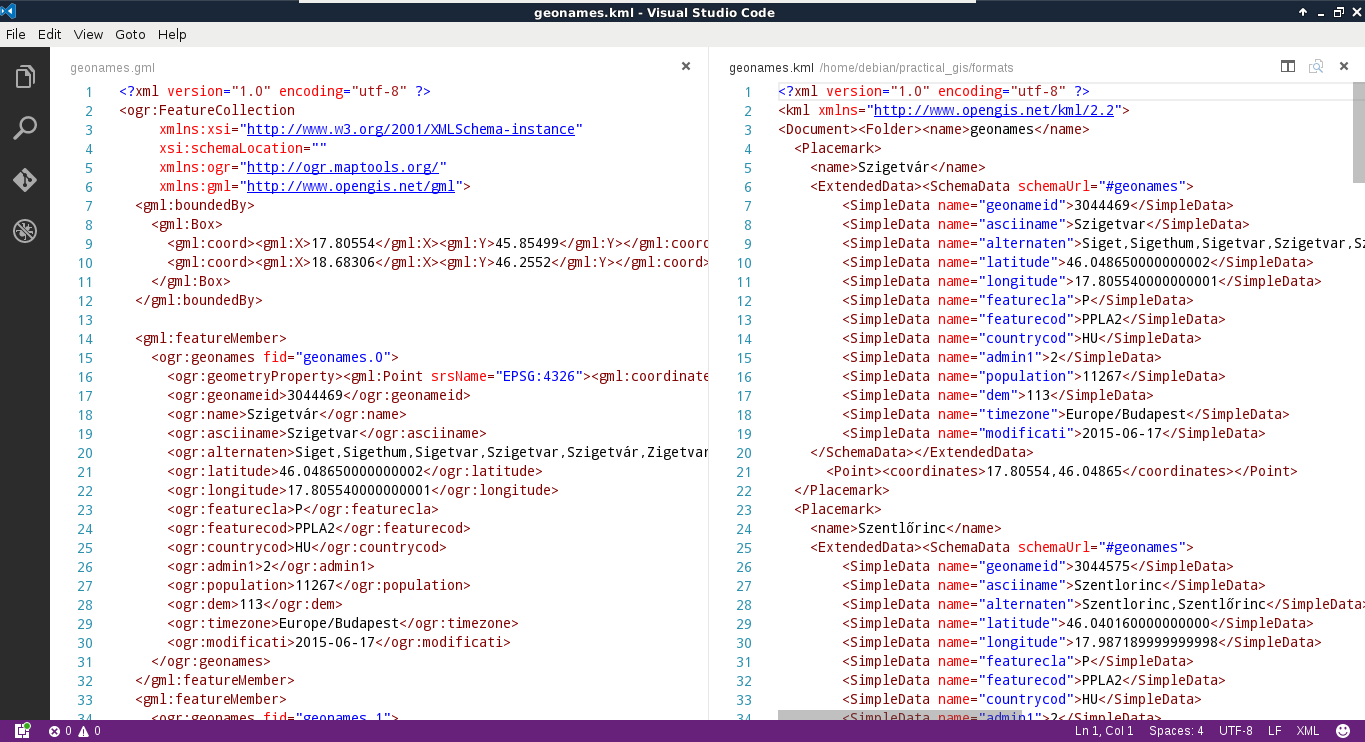
Task: Open the ogr.maptools.org link
Action: tap(343, 167)
